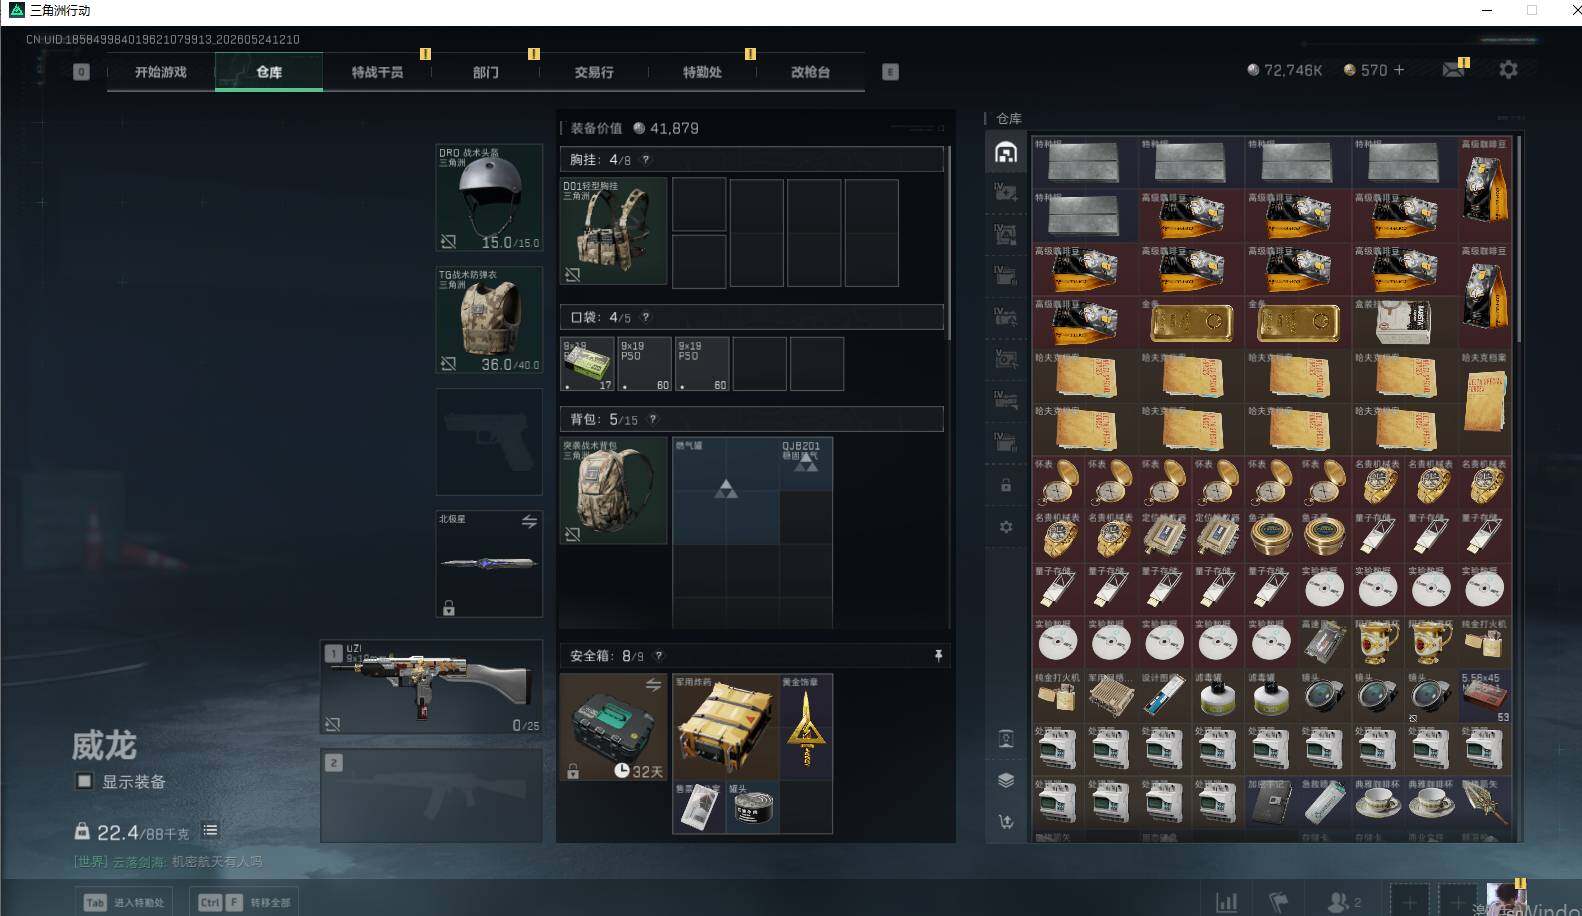Viewport: 1582px width, 916px height.
Task: Click the flag icon in bottom bar
Action: pos(1278,901)
